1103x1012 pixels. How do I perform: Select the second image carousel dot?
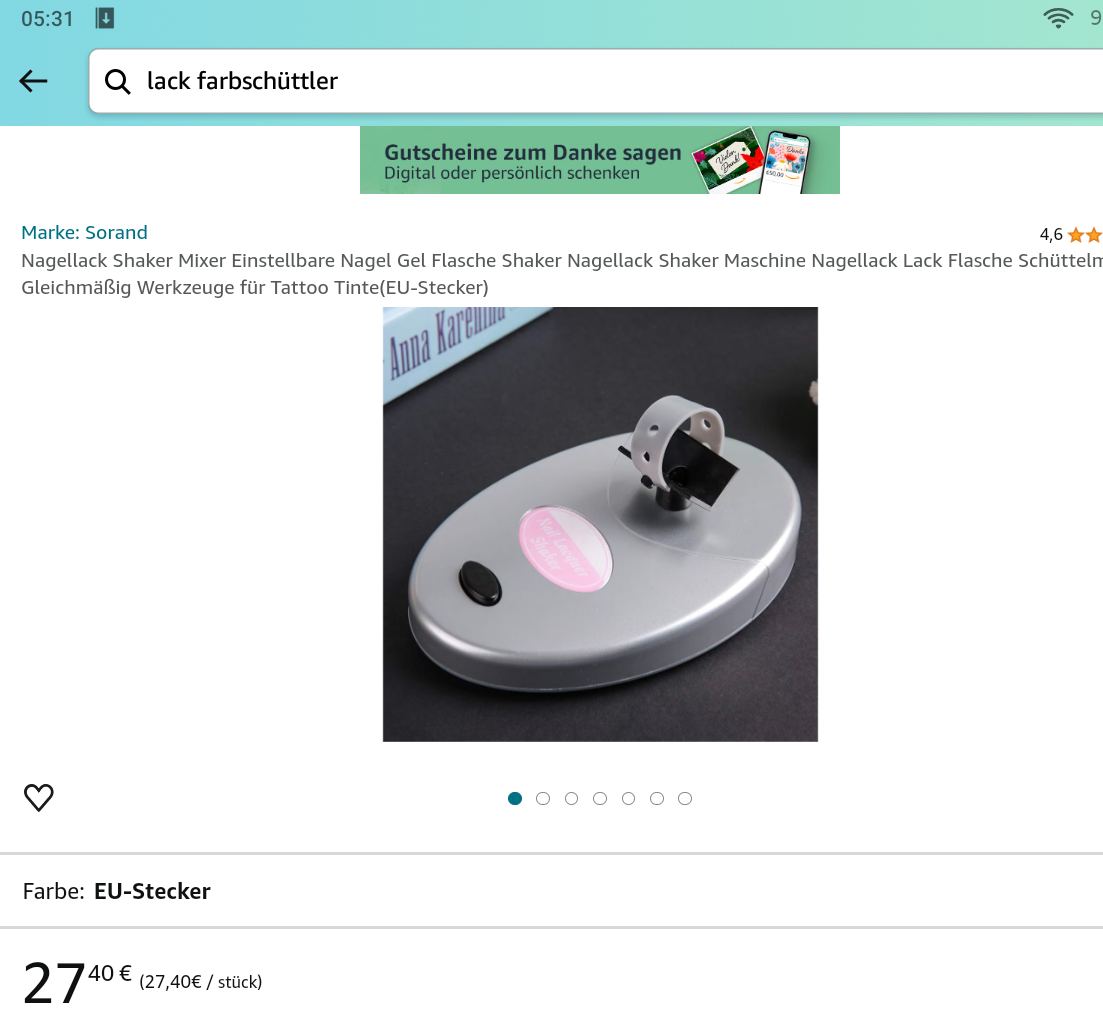(543, 798)
